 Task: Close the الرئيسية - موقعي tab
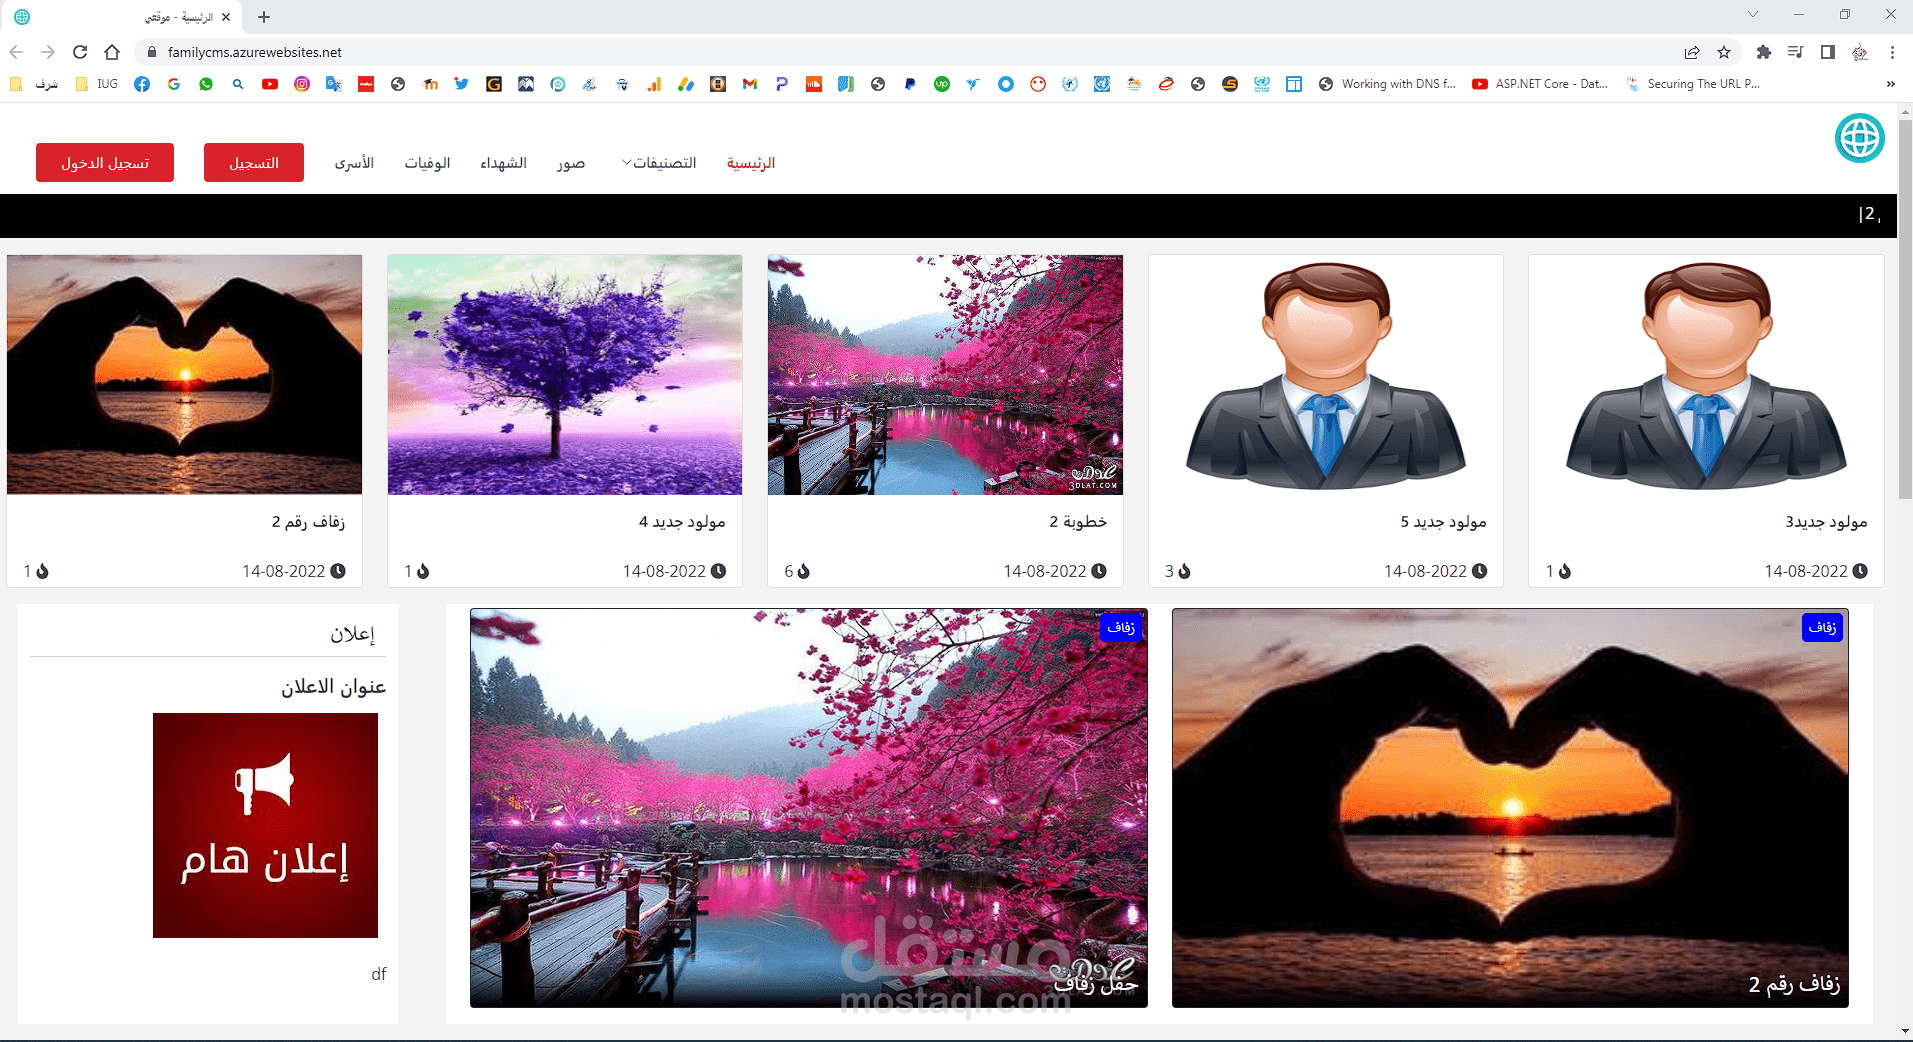pyautogui.click(x=226, y=17)
